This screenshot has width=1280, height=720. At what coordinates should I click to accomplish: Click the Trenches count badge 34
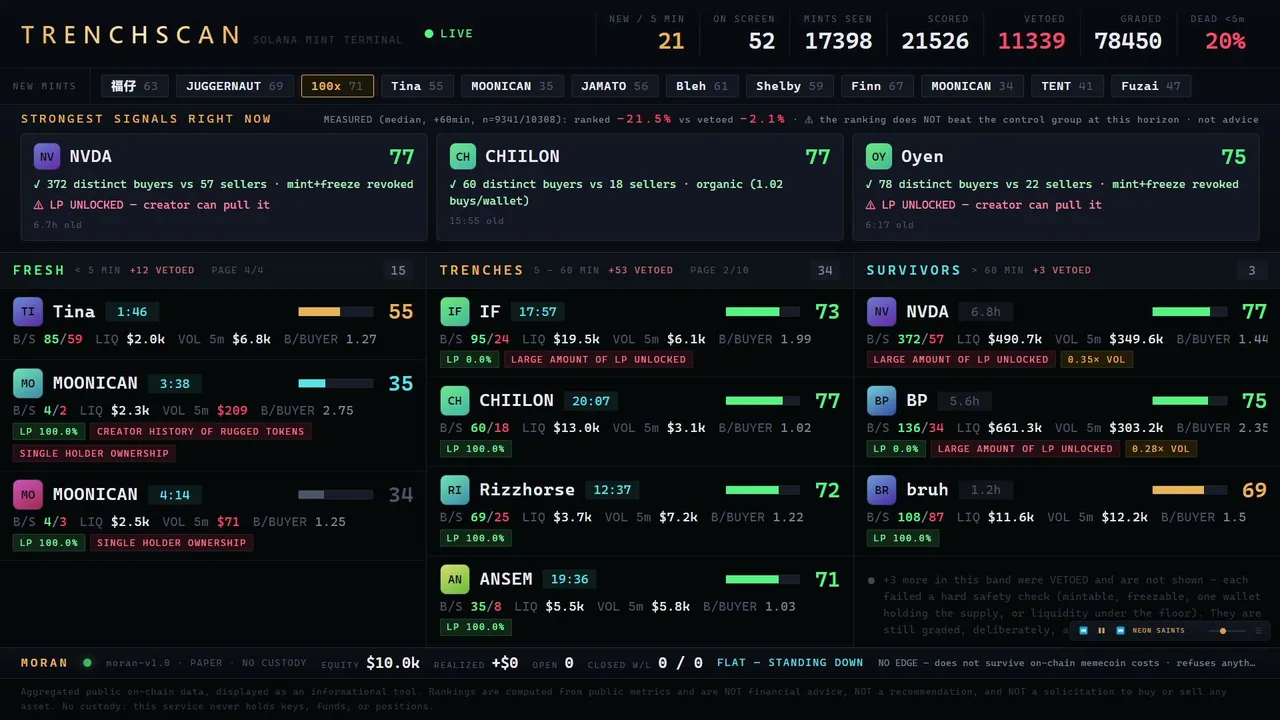pos(825,270)
